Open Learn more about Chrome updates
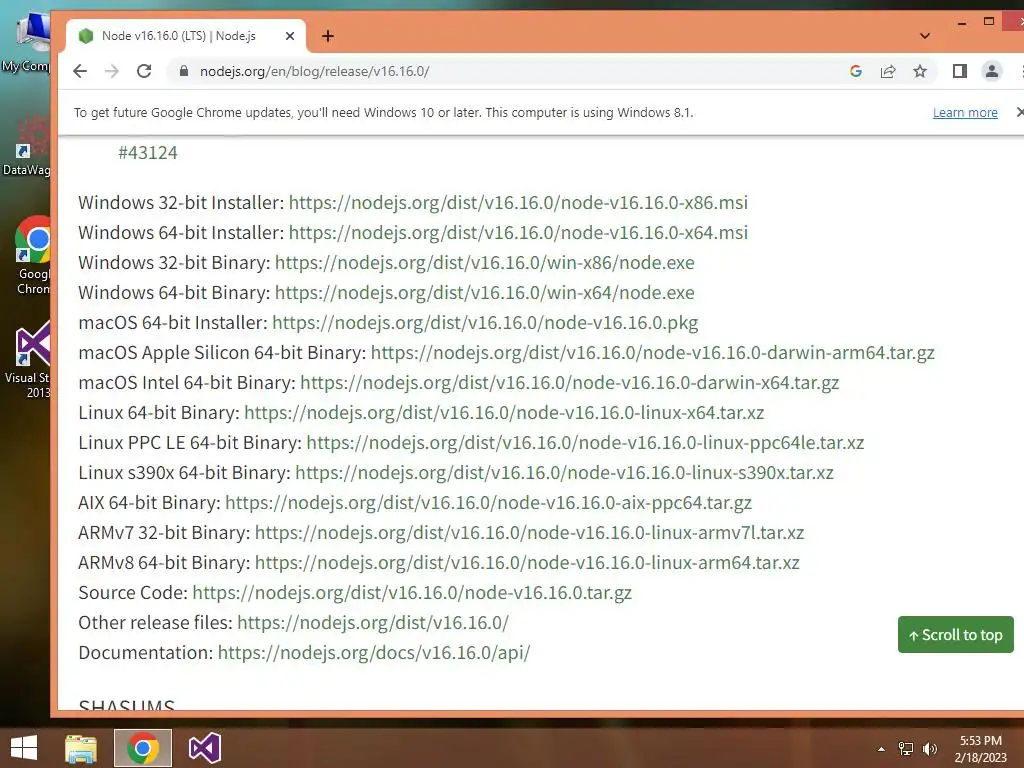 965,112
